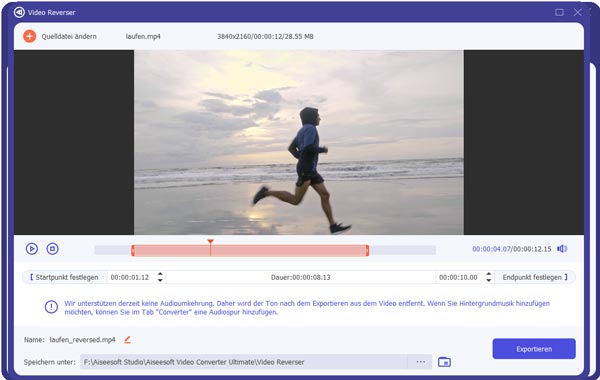Click inside the pink selected timeline range

point(250,251)
